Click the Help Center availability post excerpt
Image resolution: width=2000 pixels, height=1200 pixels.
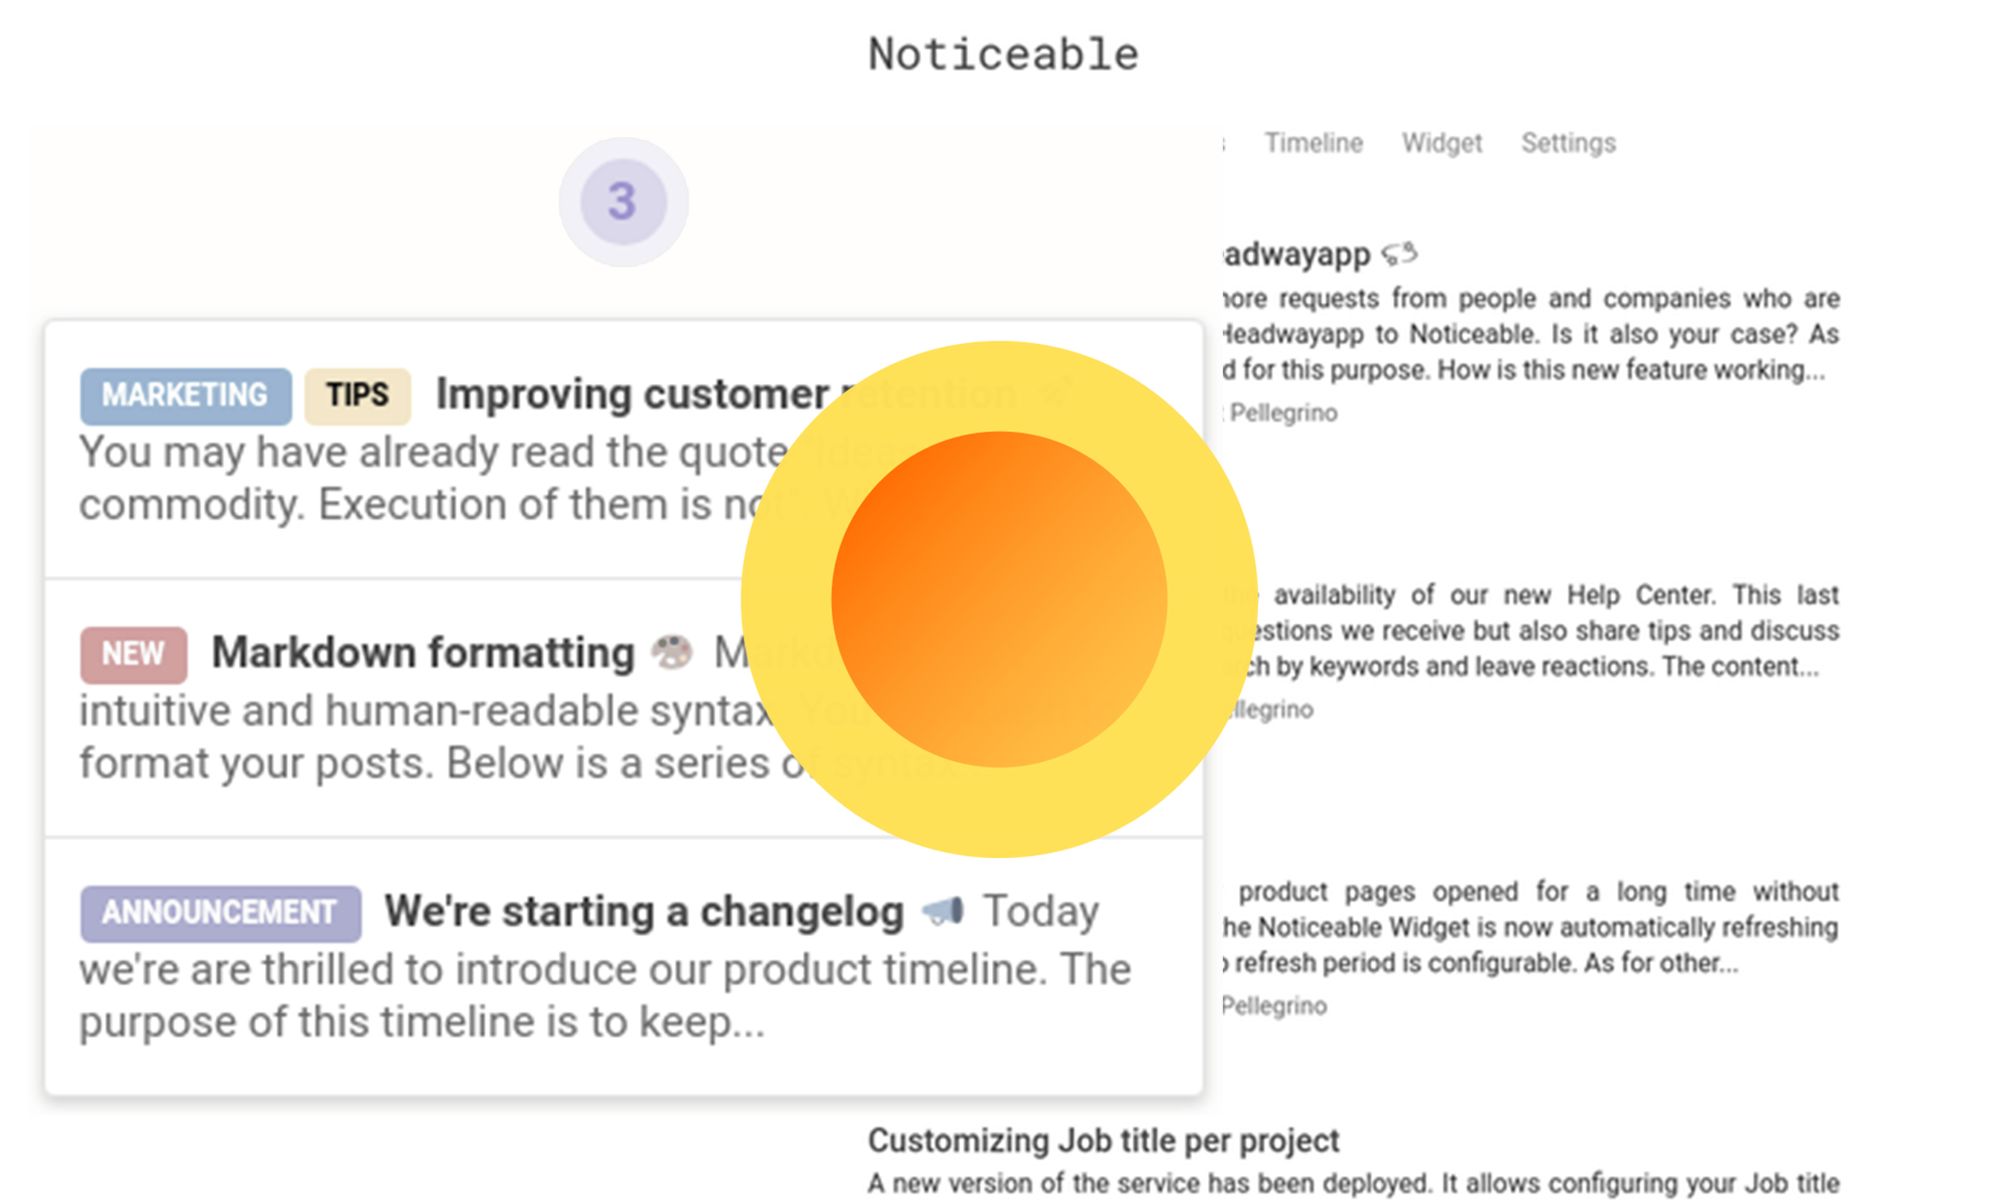point(1530,631)
